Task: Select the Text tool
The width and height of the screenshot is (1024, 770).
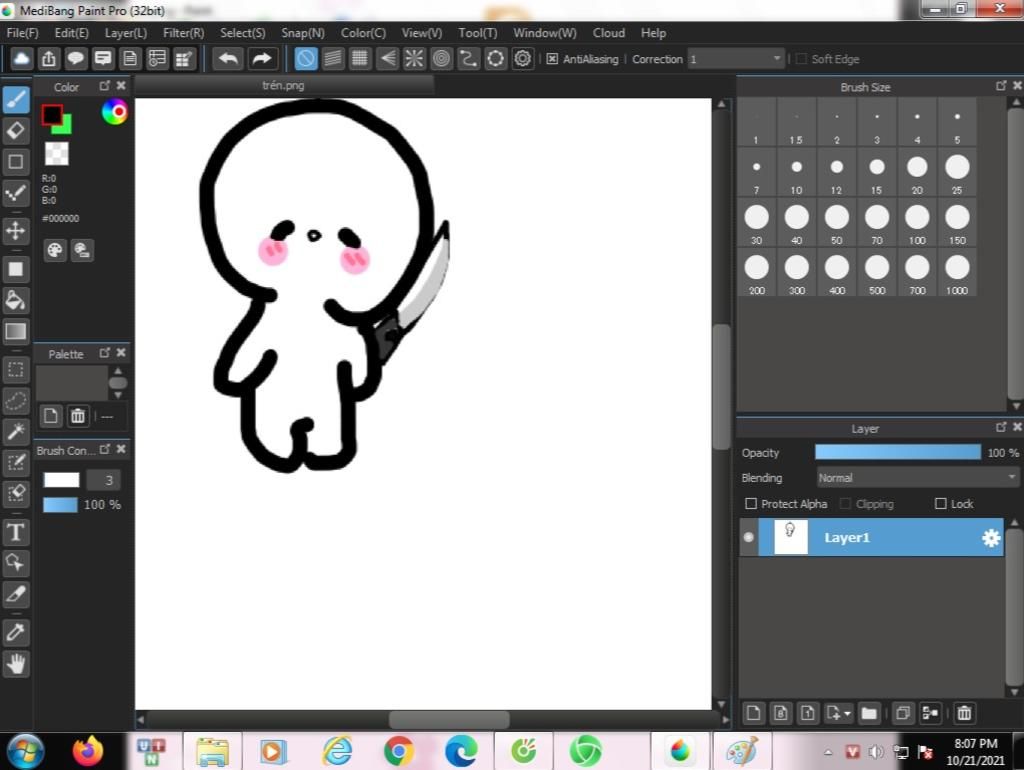Action: (15, 531)
